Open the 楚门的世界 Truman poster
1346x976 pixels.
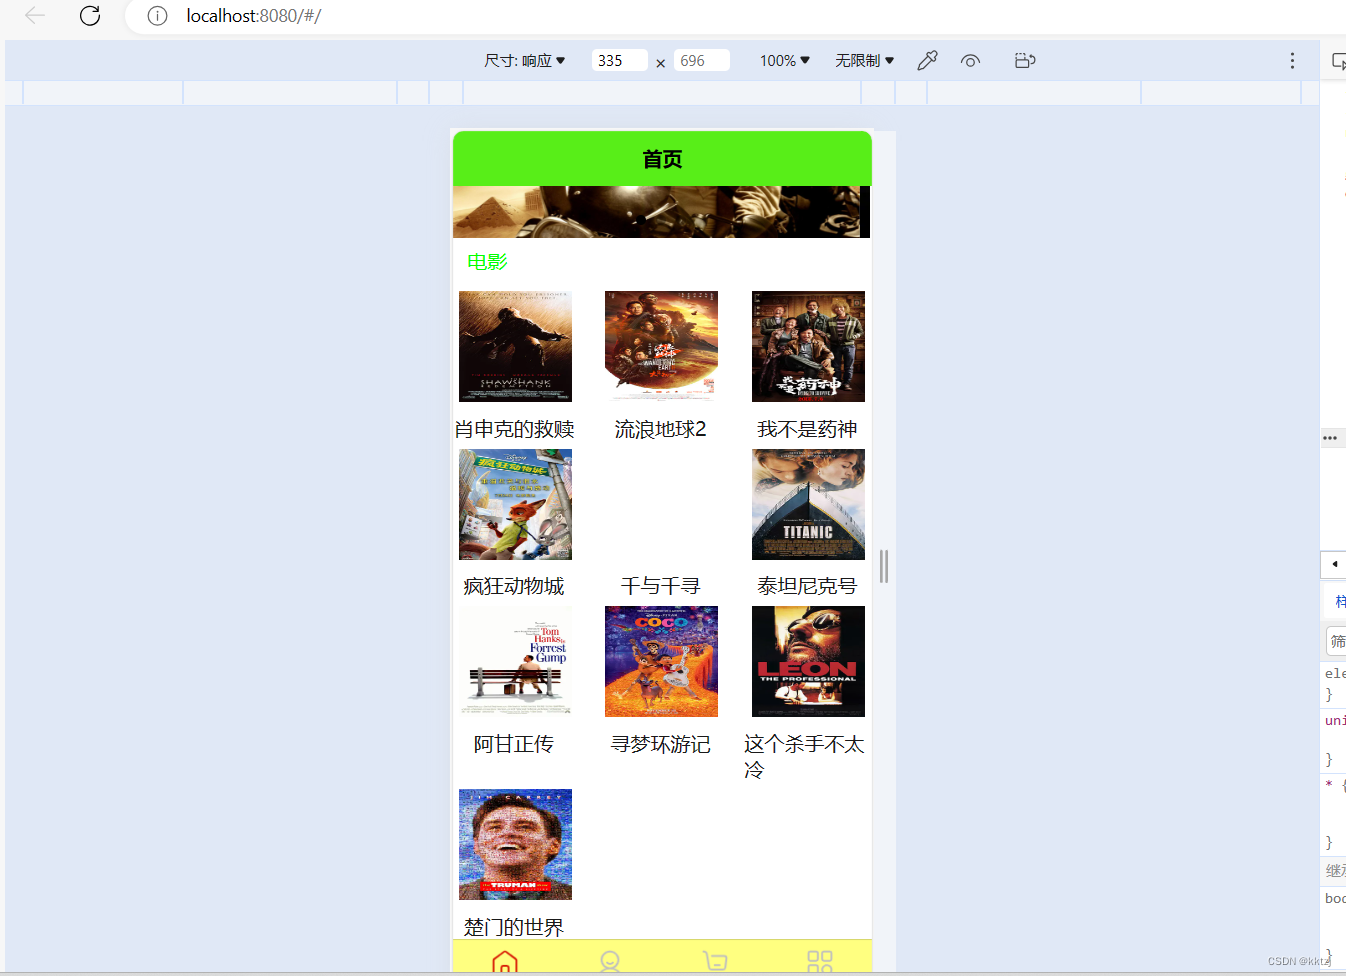[x=515, y=844]
